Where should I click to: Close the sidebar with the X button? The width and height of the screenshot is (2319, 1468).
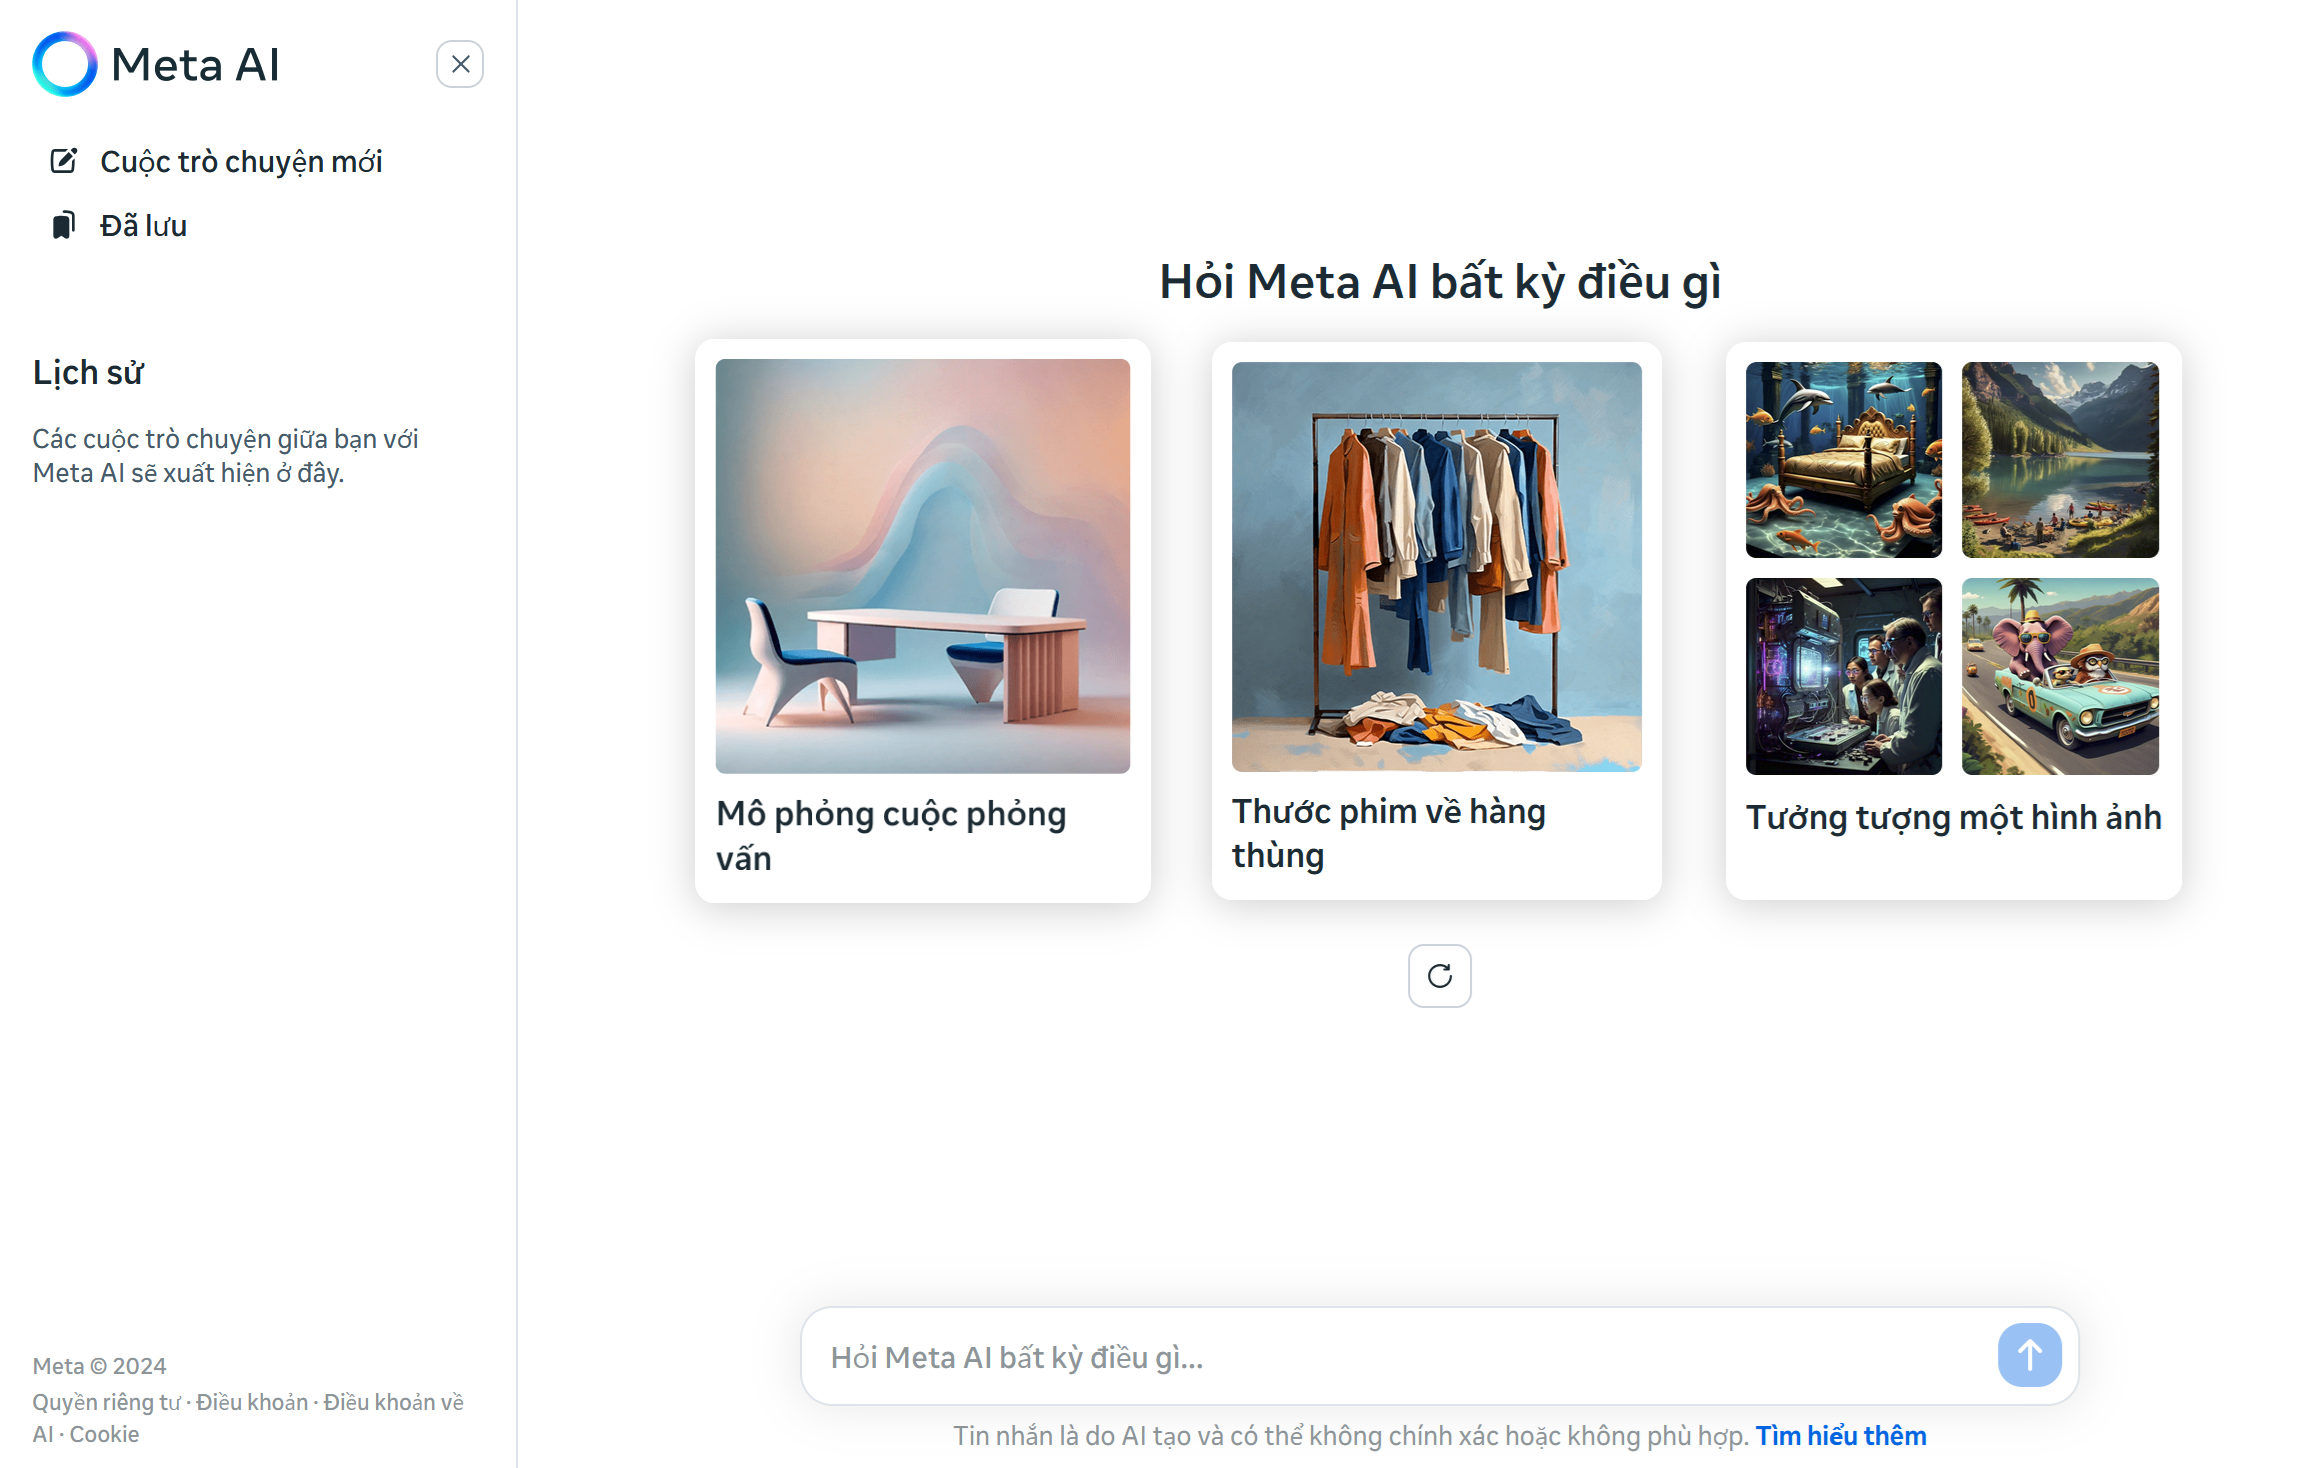(460, 64)
